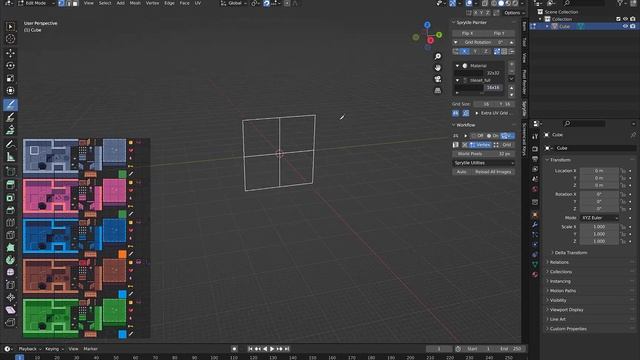Select the Extrude Region tool

[x=10, y=185]
